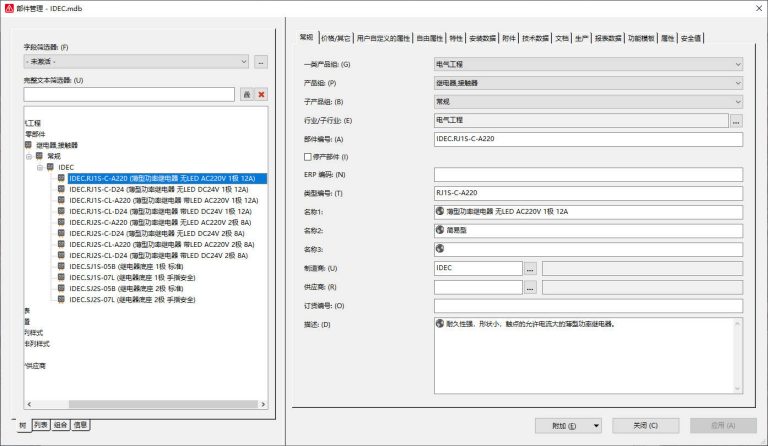The image size is (768, 446).
Task: Click into the 订货编号 field
Action: pyautogui.click(x=588, y=306)
